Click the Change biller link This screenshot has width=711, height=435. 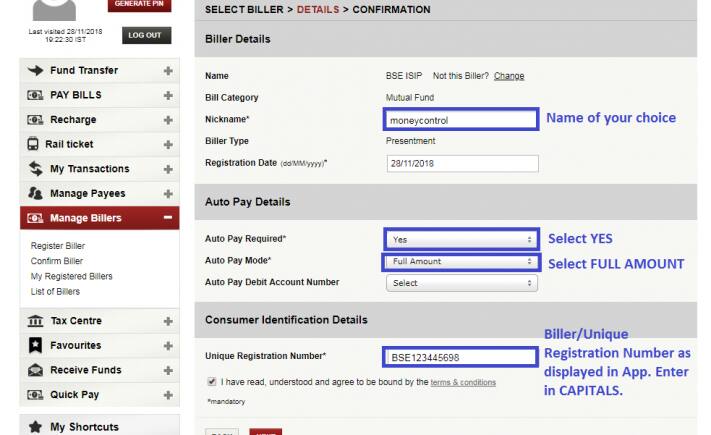(508, 76)
